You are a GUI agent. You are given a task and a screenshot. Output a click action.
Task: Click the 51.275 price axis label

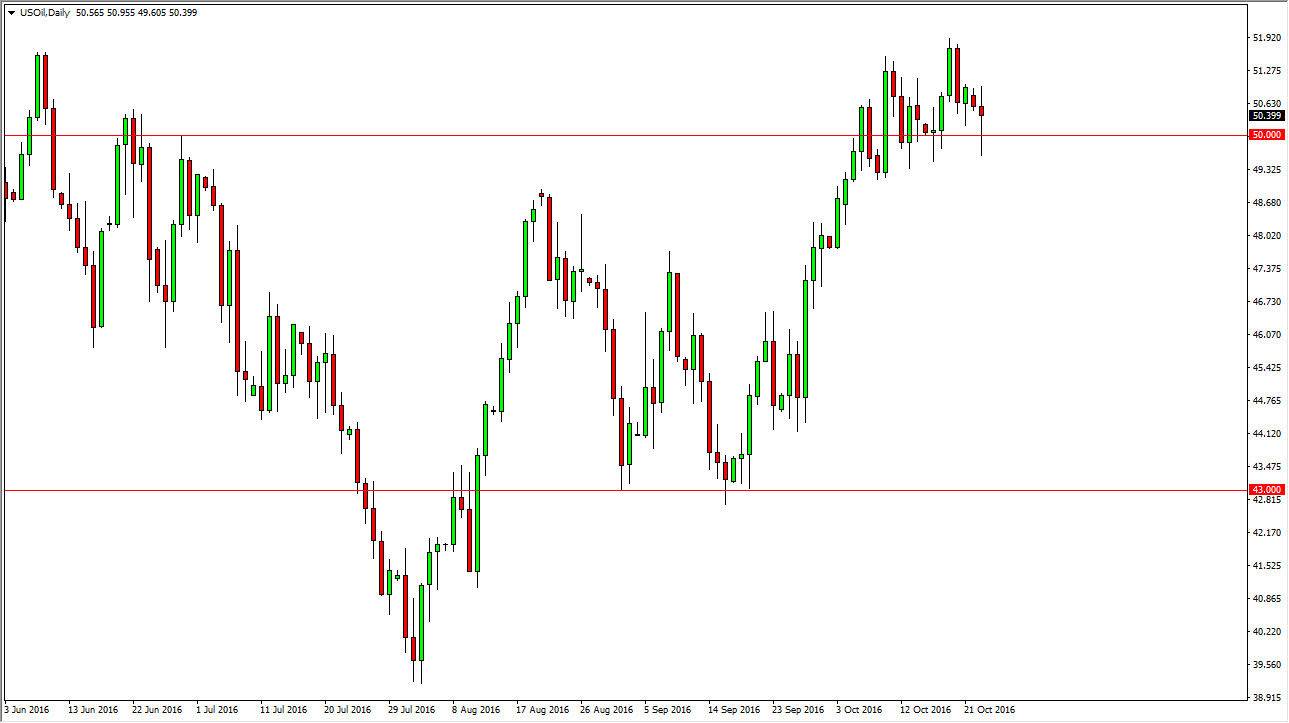tap(1265, 71)
